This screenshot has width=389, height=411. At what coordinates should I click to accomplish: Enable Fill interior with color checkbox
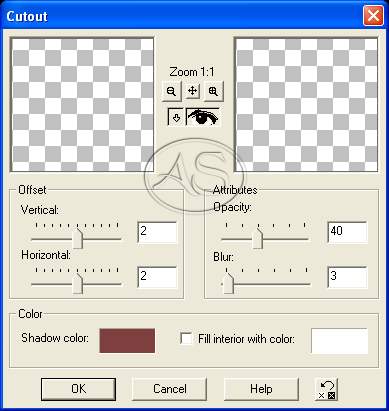[186, 339]
